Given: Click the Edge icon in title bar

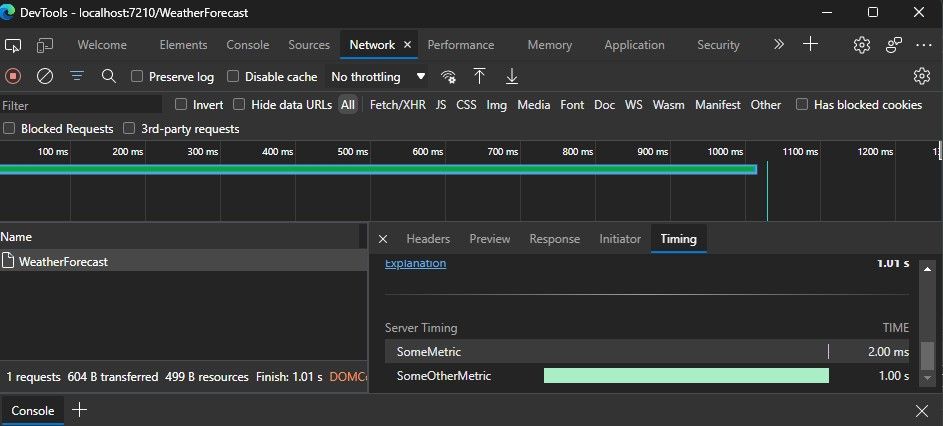Looking at the screenshot, I should tap(7, 12).
